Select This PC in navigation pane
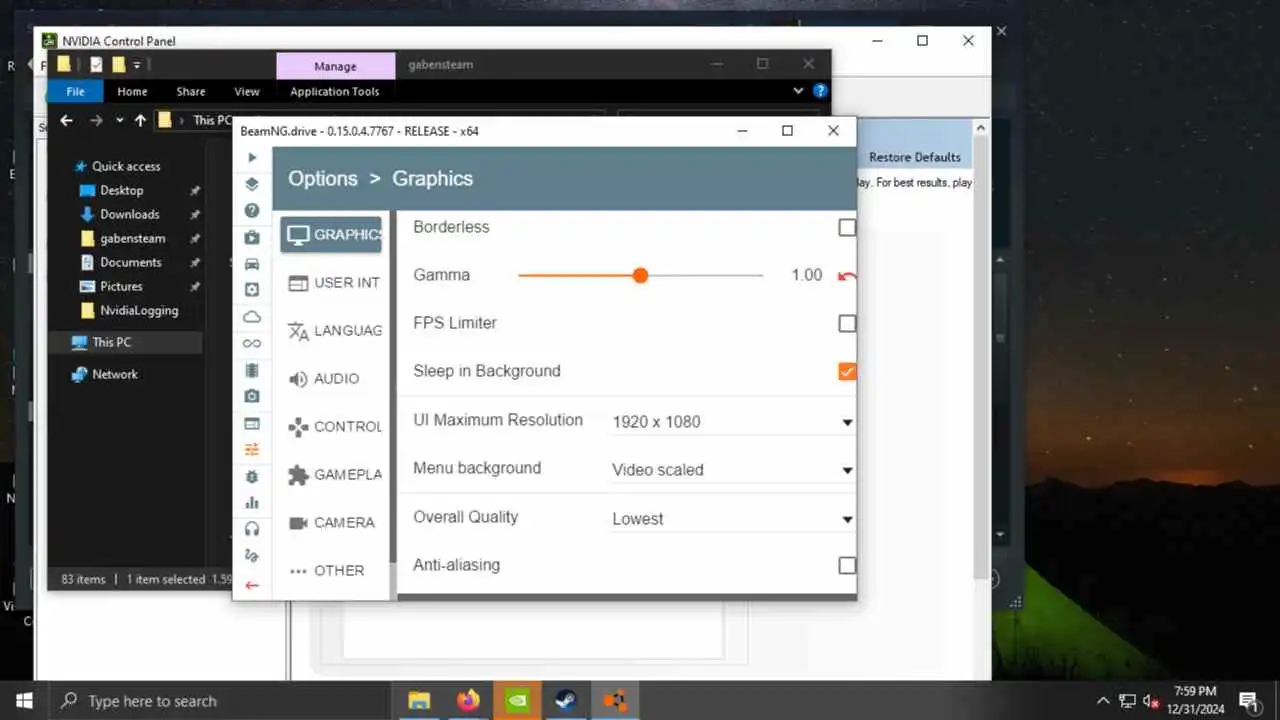This screenshot has width=1280, height=720. tap(111, 342)
